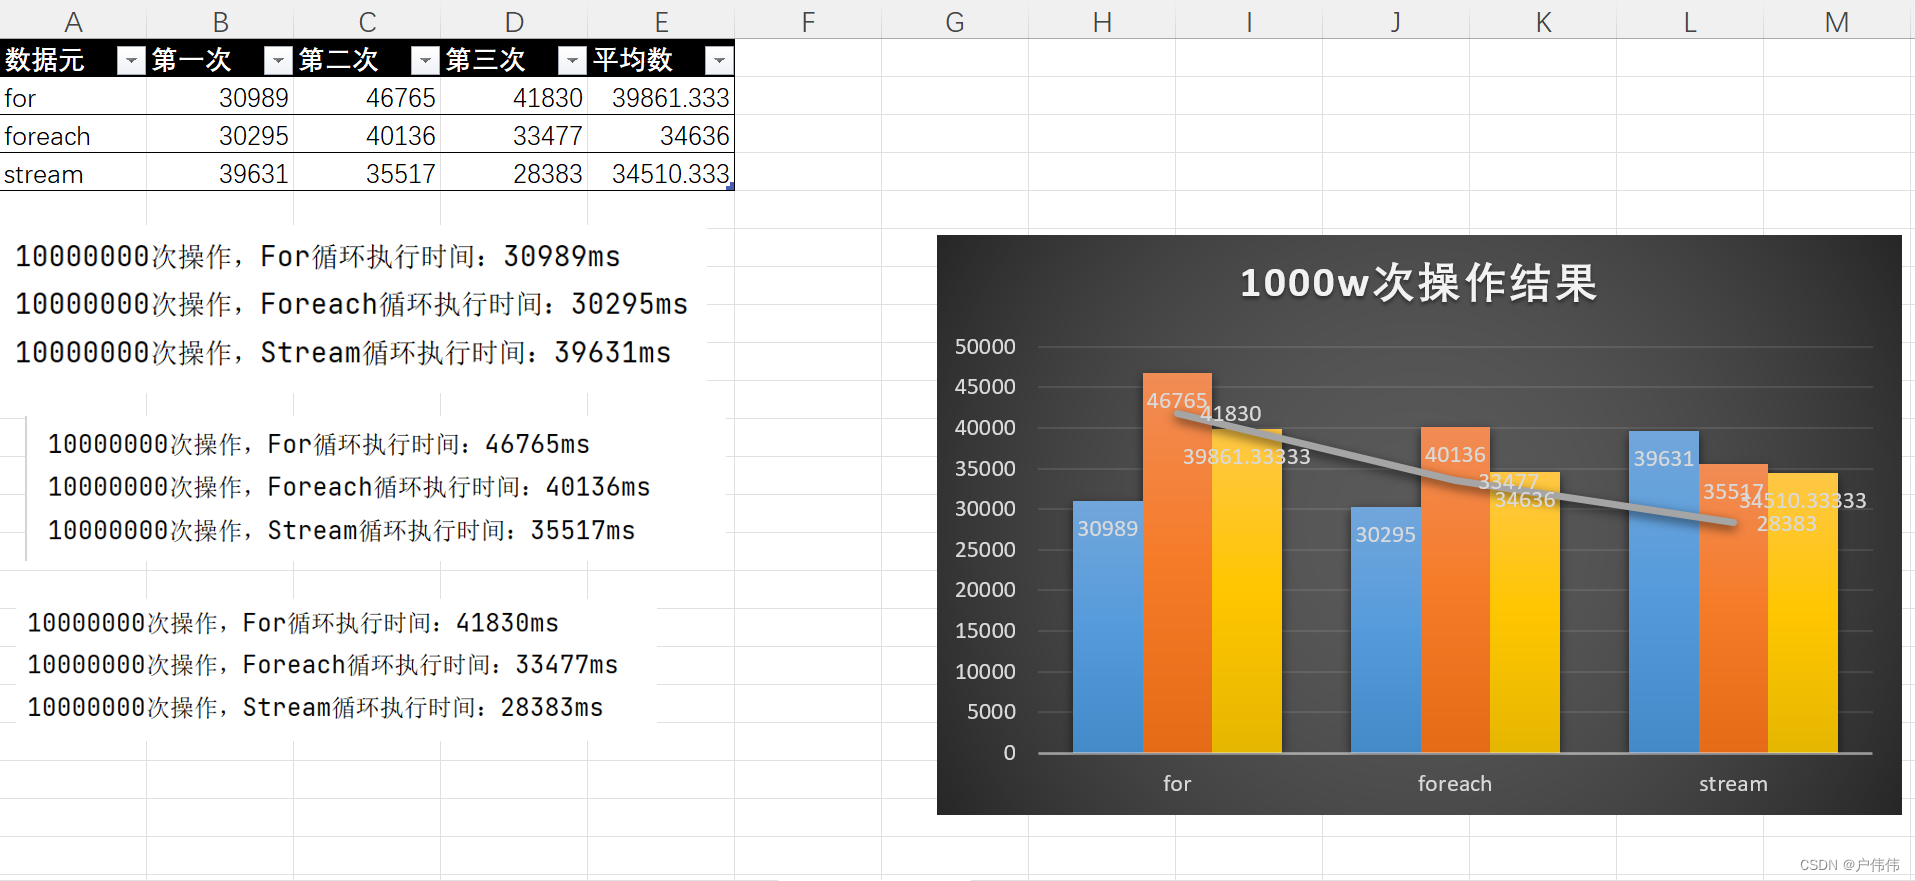Viewport: 1915px width, 881px height.
Task: Select cell with value 34636 in table
Action: [661, 136]
